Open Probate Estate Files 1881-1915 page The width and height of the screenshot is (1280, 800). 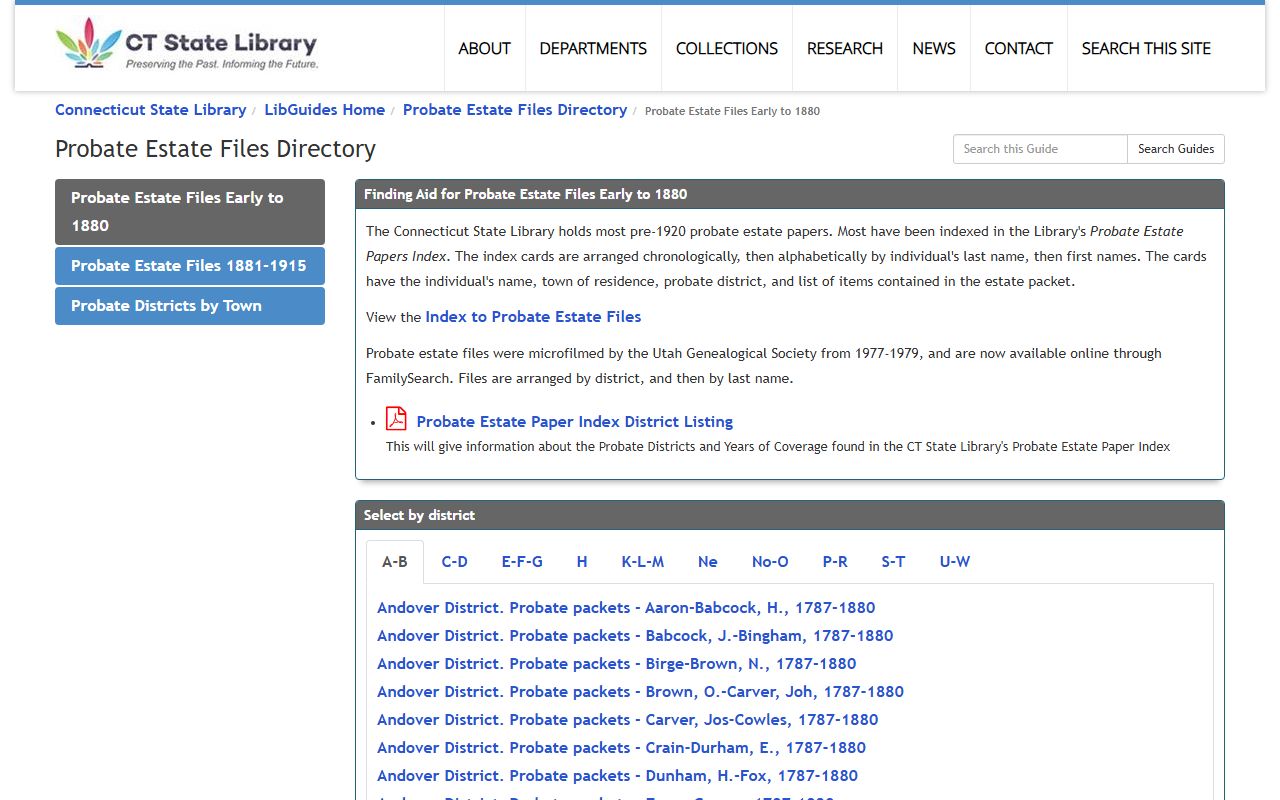190,266
